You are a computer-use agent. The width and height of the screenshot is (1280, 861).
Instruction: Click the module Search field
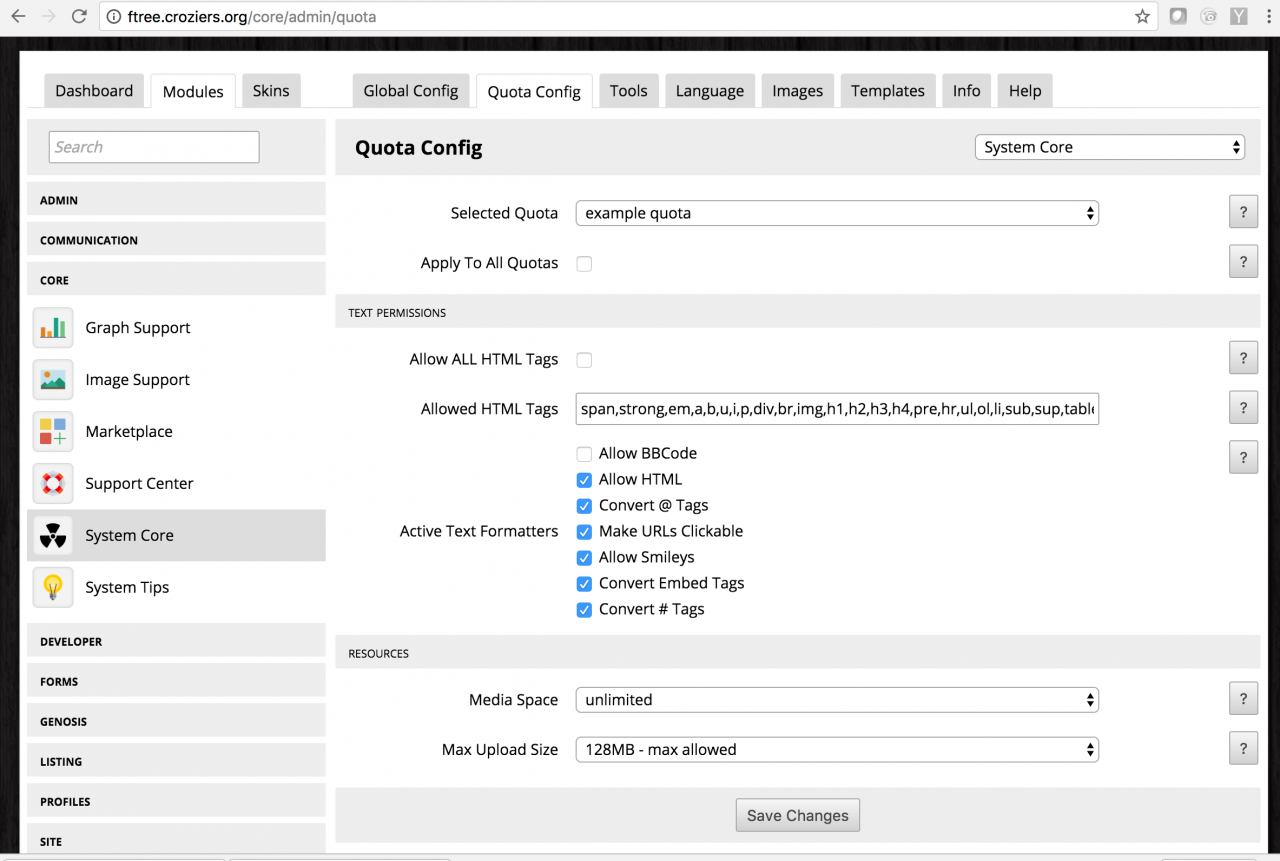coord(154,147)
